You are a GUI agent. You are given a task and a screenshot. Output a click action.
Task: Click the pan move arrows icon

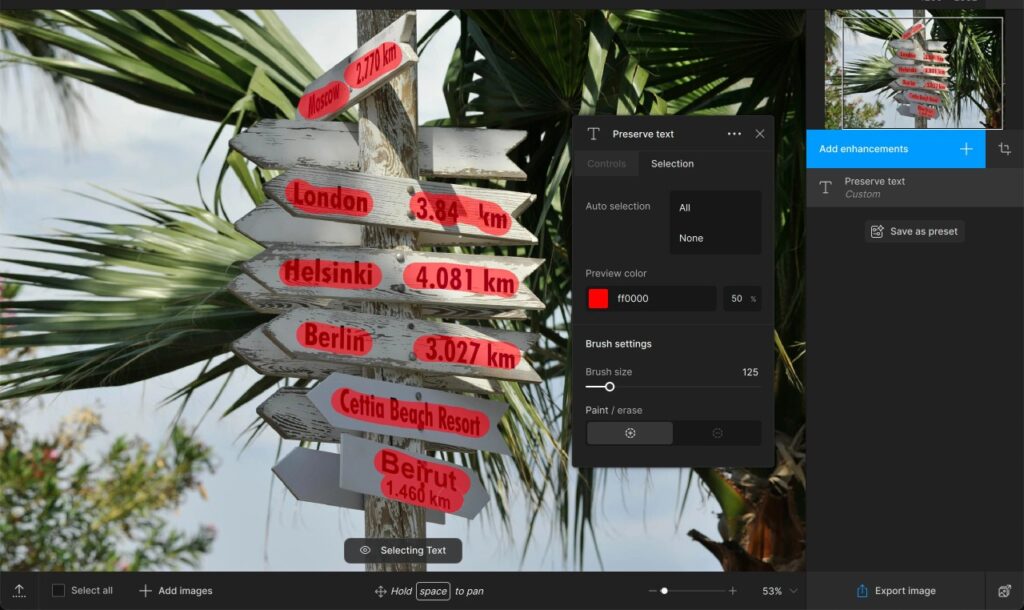[x=380, y=592]
